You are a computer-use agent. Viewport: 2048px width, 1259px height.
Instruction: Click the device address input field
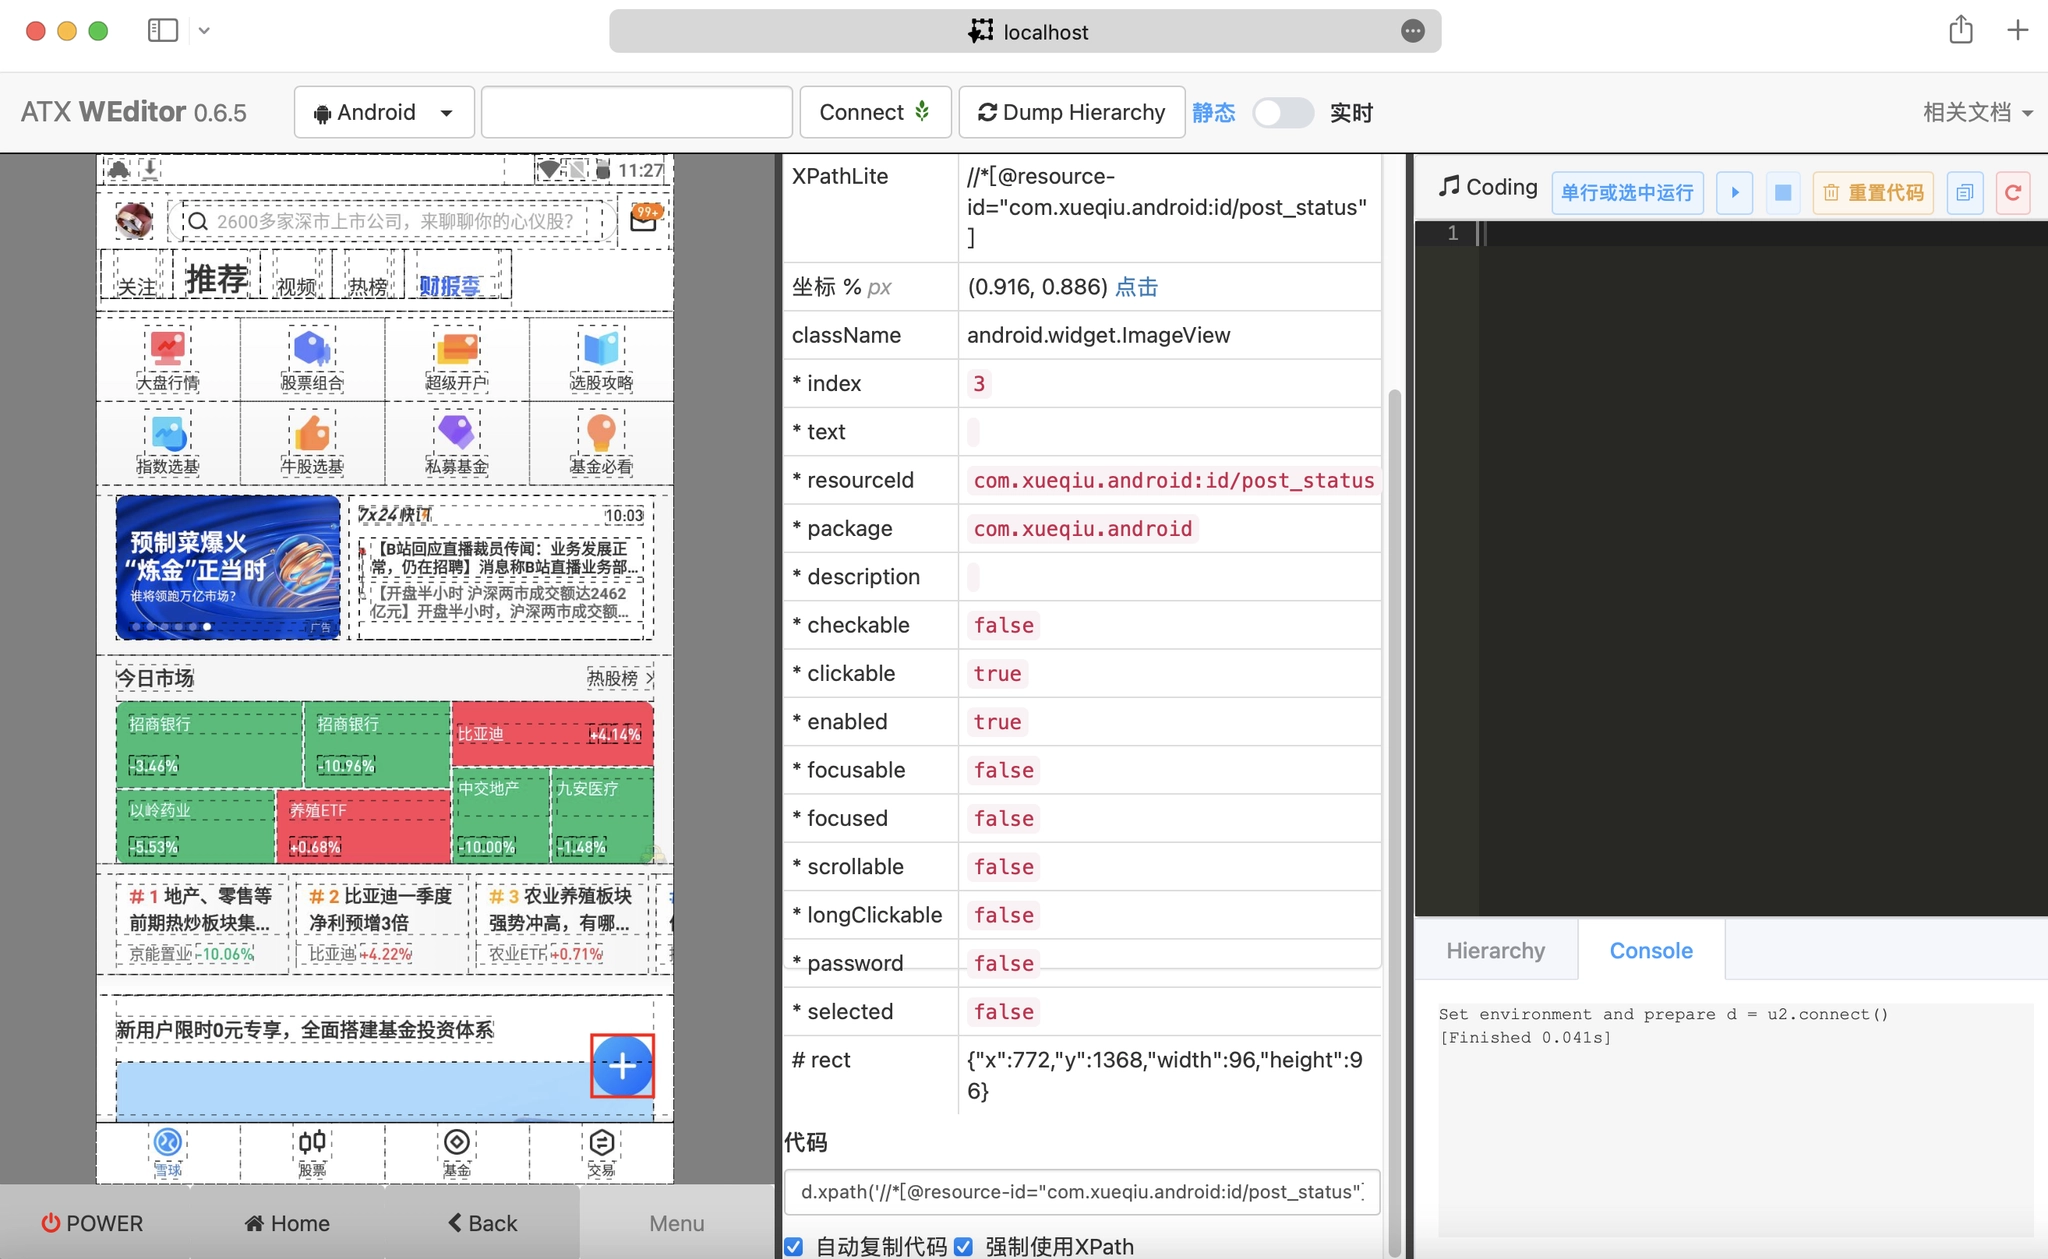pos(637,112)
